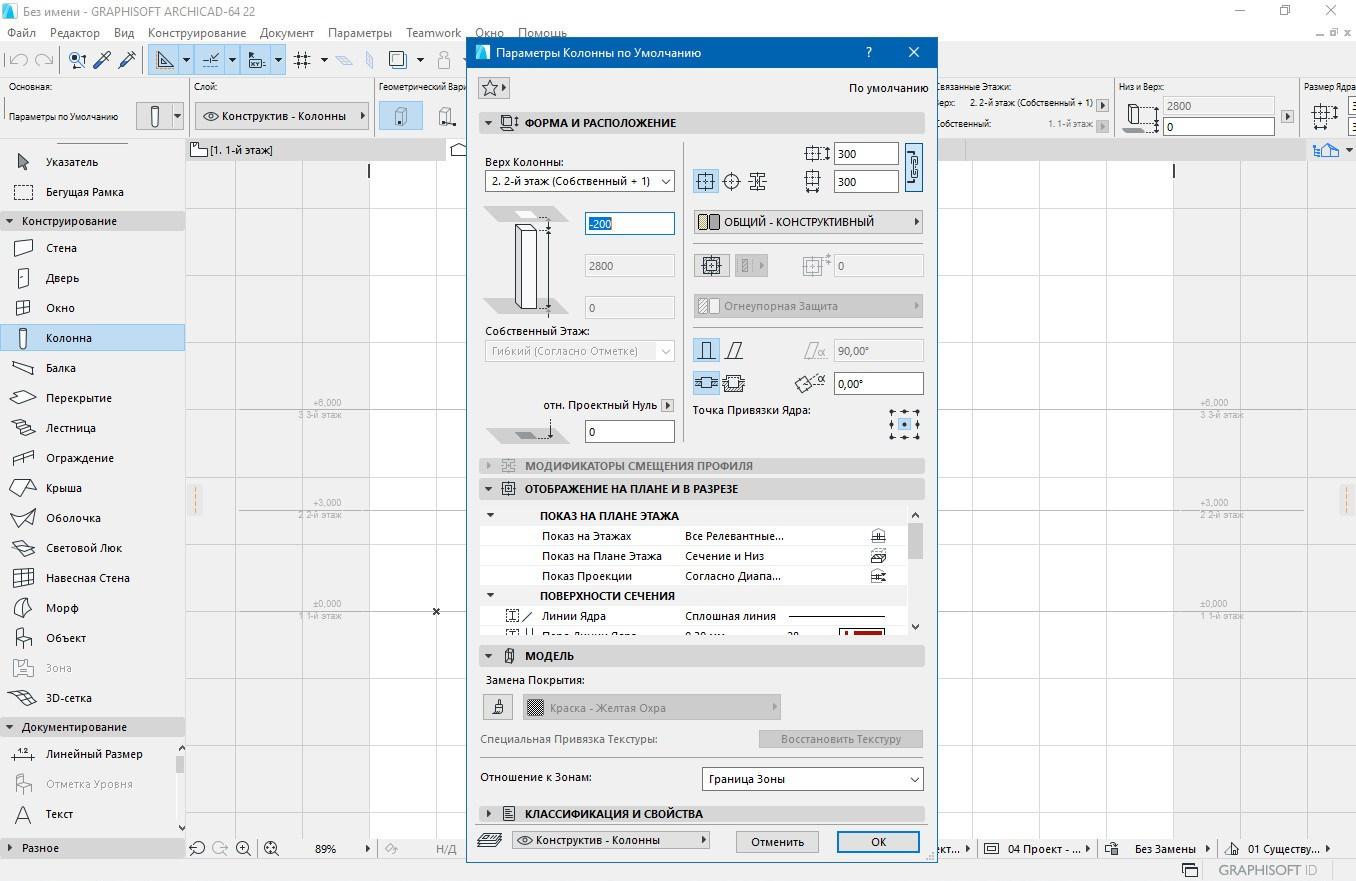Expand КЛАССИФИКАЦИЯ И СВОЙСТВА section
Image resolution: width=1356 pixels, height=881 pixels.
489,814
